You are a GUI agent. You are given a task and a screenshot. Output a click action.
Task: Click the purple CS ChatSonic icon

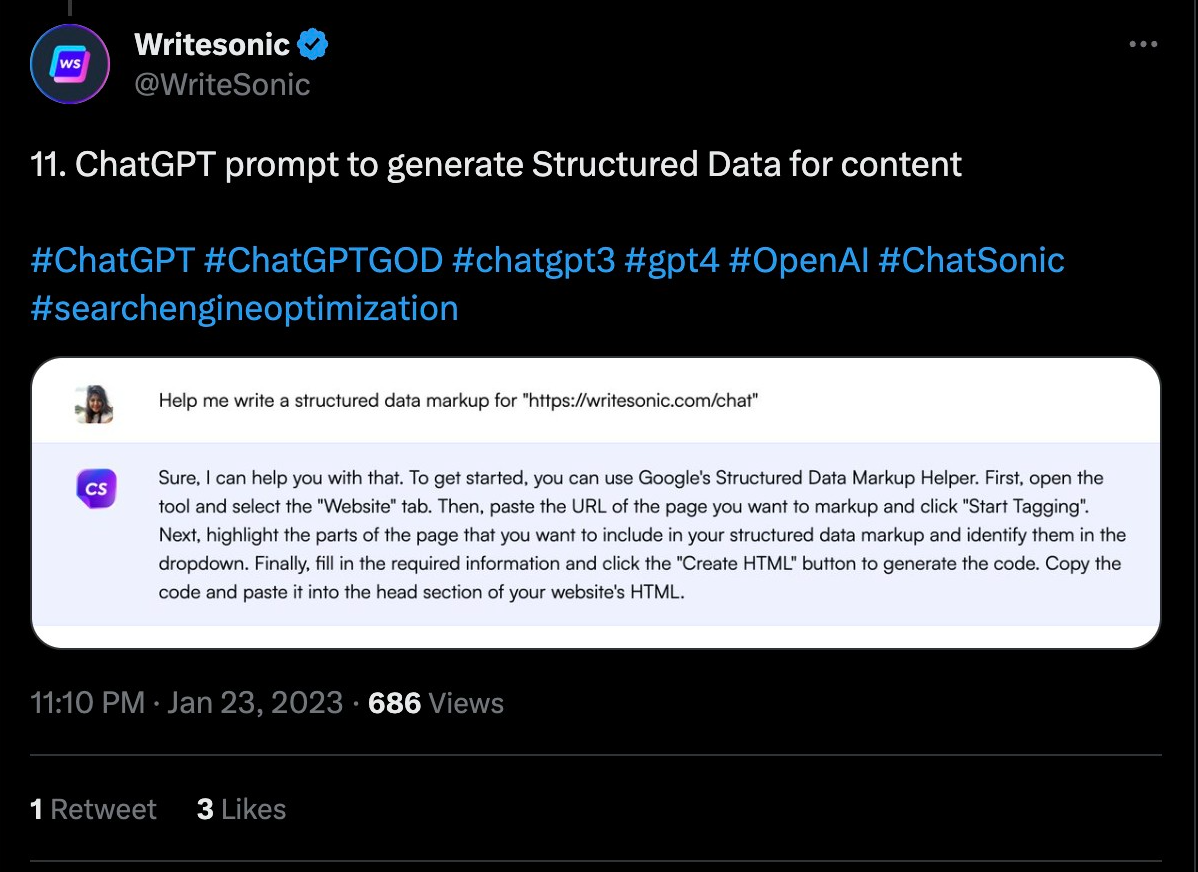[x=97, y=490]
